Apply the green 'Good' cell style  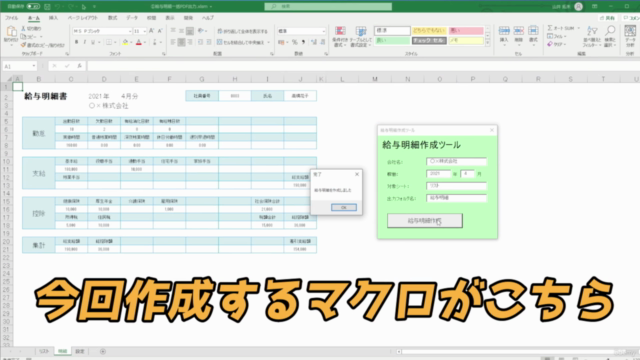(392, 40)
